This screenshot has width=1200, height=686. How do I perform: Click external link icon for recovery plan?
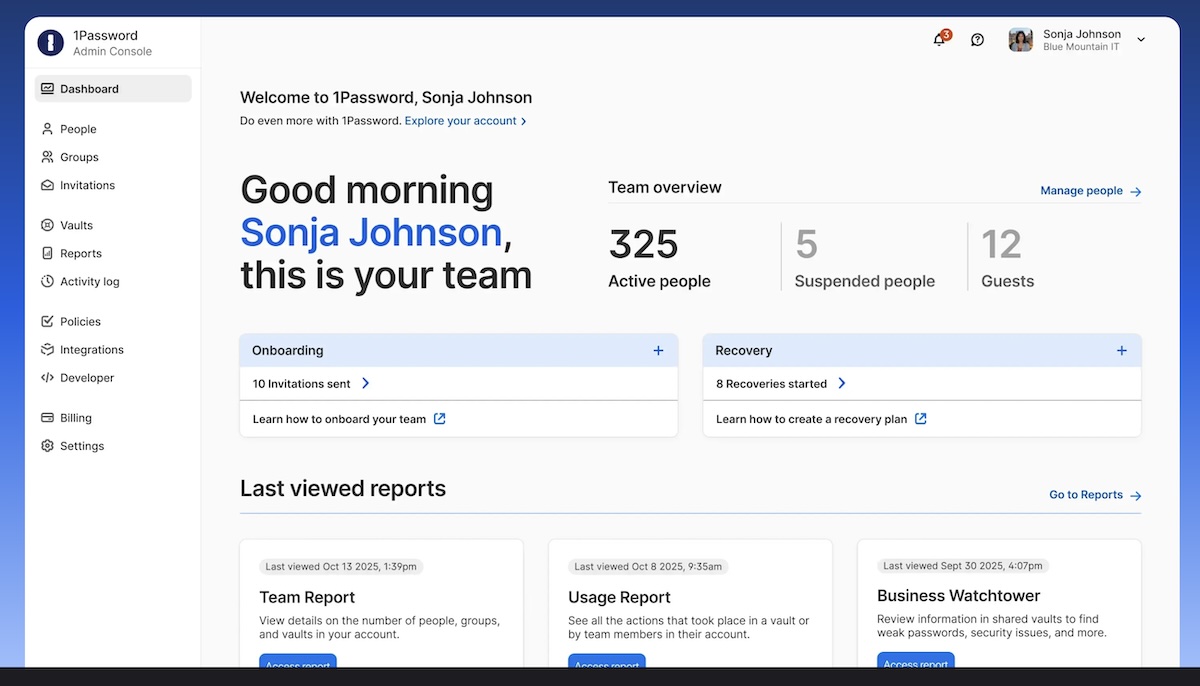click(921, 419)
